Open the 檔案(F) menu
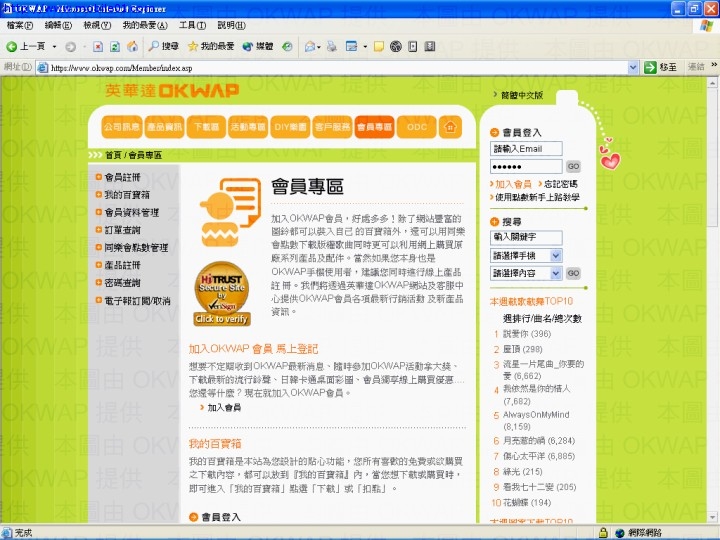Image resolution: width=720 pixels, height=540 pixels. pyautogui.click(x=19, y=25)
